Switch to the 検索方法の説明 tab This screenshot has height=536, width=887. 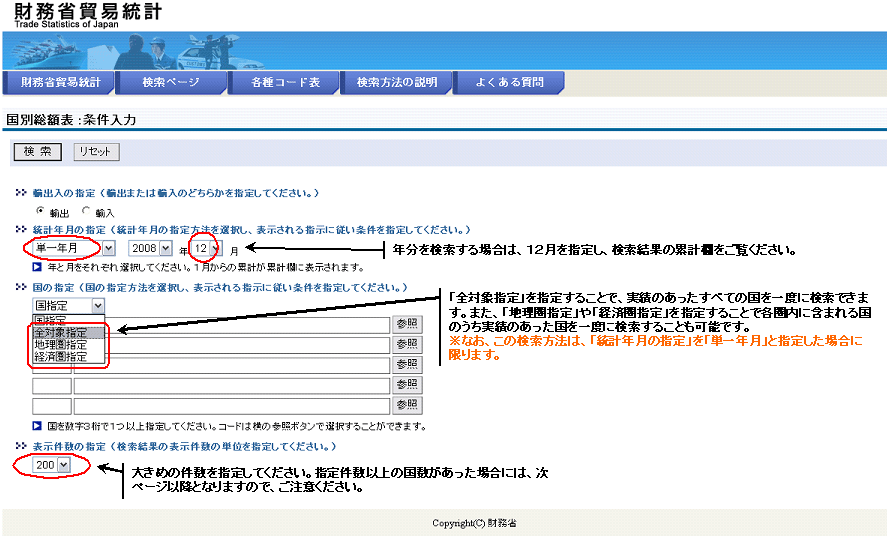click(x=397, y=83)
